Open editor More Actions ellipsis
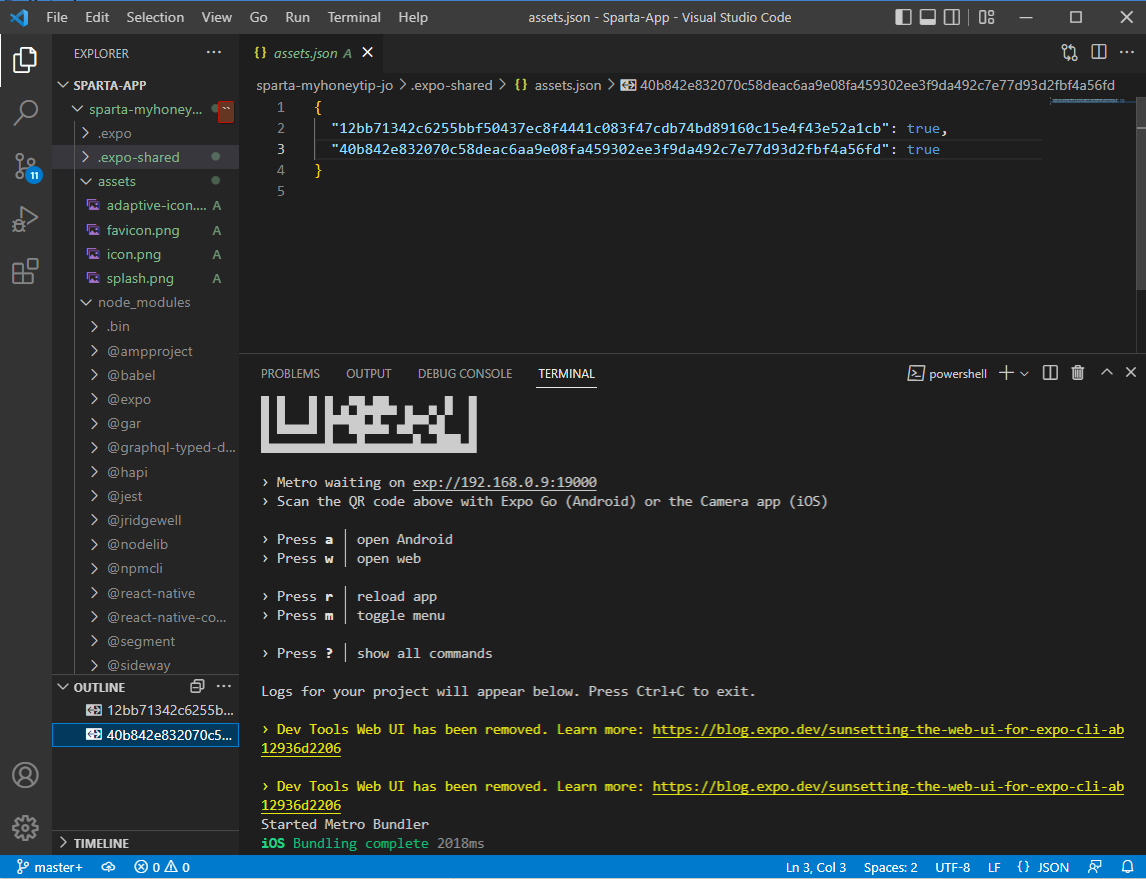This screenshot has height=879, width=1146. pyautogui.click(x=1126, y=52)
